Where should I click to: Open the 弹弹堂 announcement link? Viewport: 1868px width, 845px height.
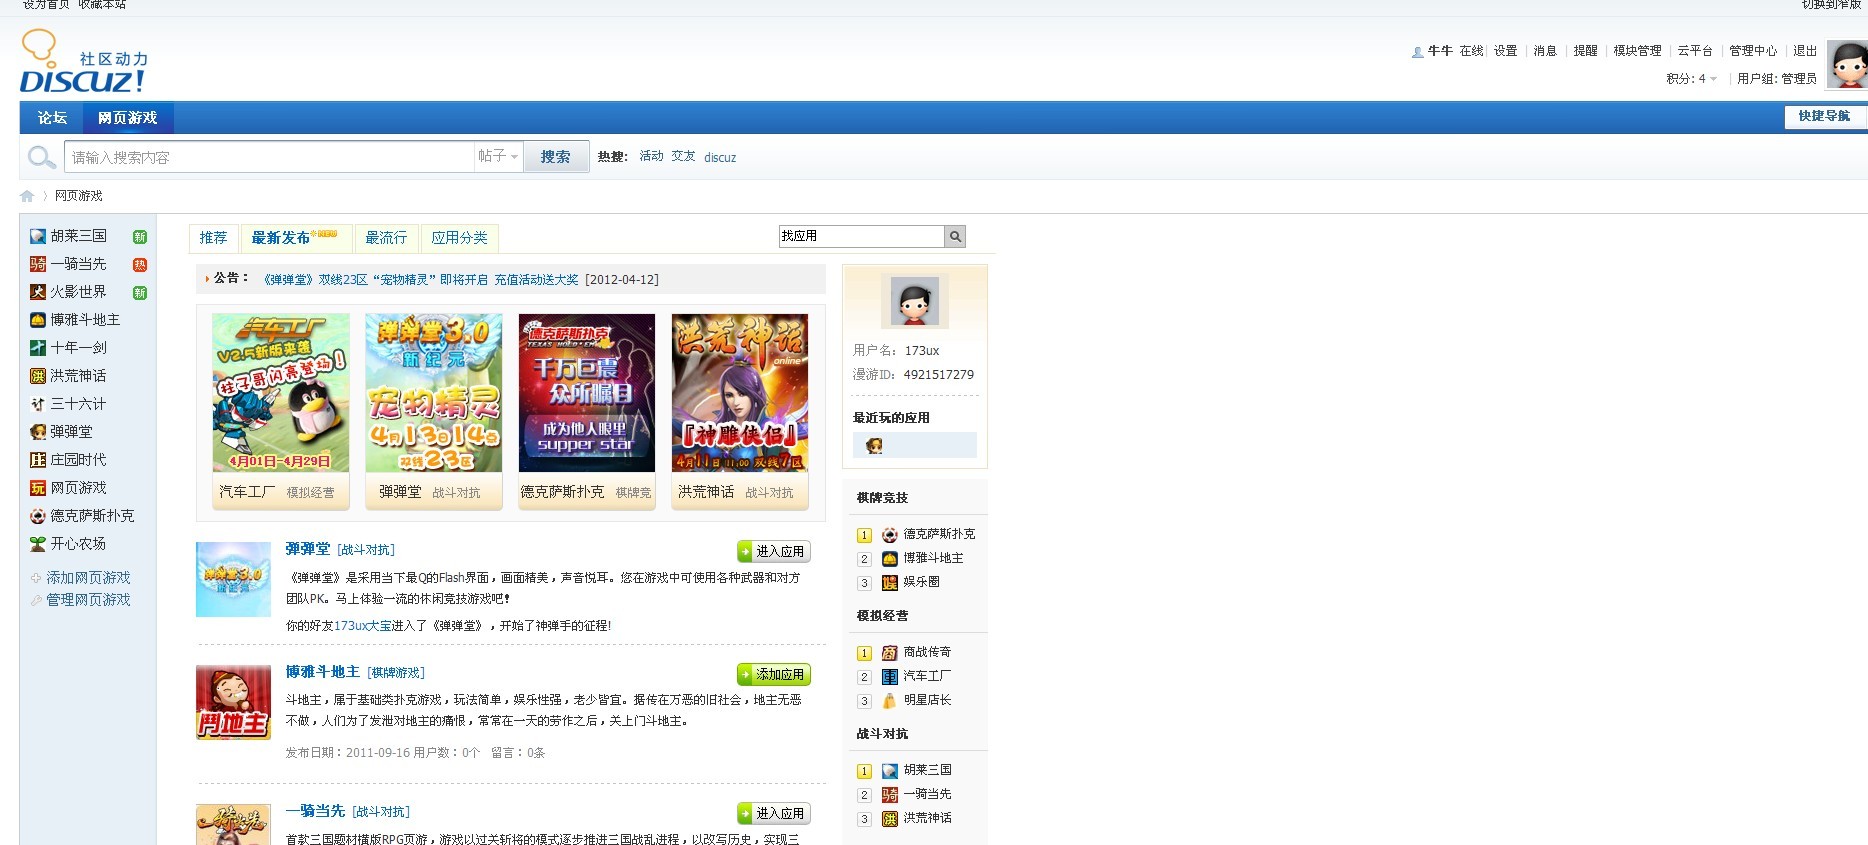tap(420, 280)
